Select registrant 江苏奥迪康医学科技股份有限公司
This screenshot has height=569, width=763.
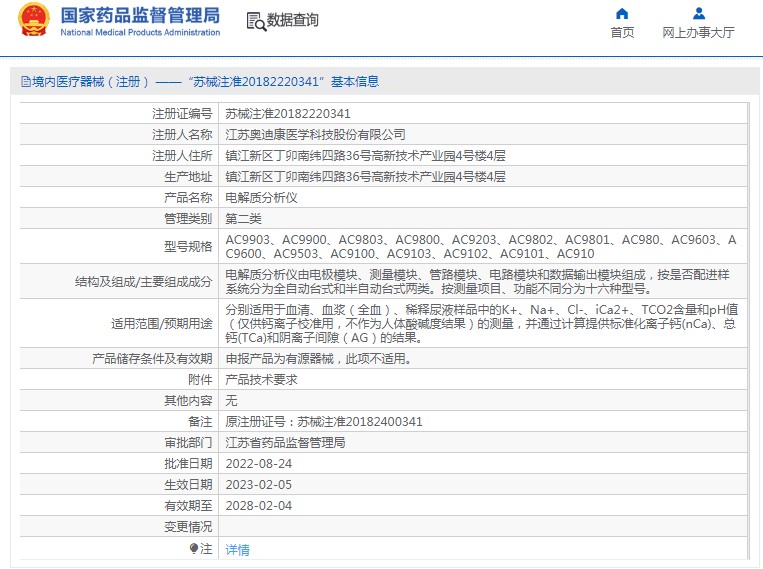tap(315, 134)
